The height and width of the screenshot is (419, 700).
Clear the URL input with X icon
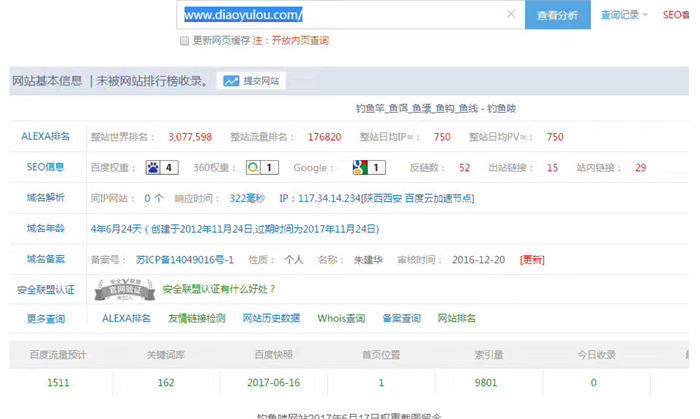pos(511,14)
